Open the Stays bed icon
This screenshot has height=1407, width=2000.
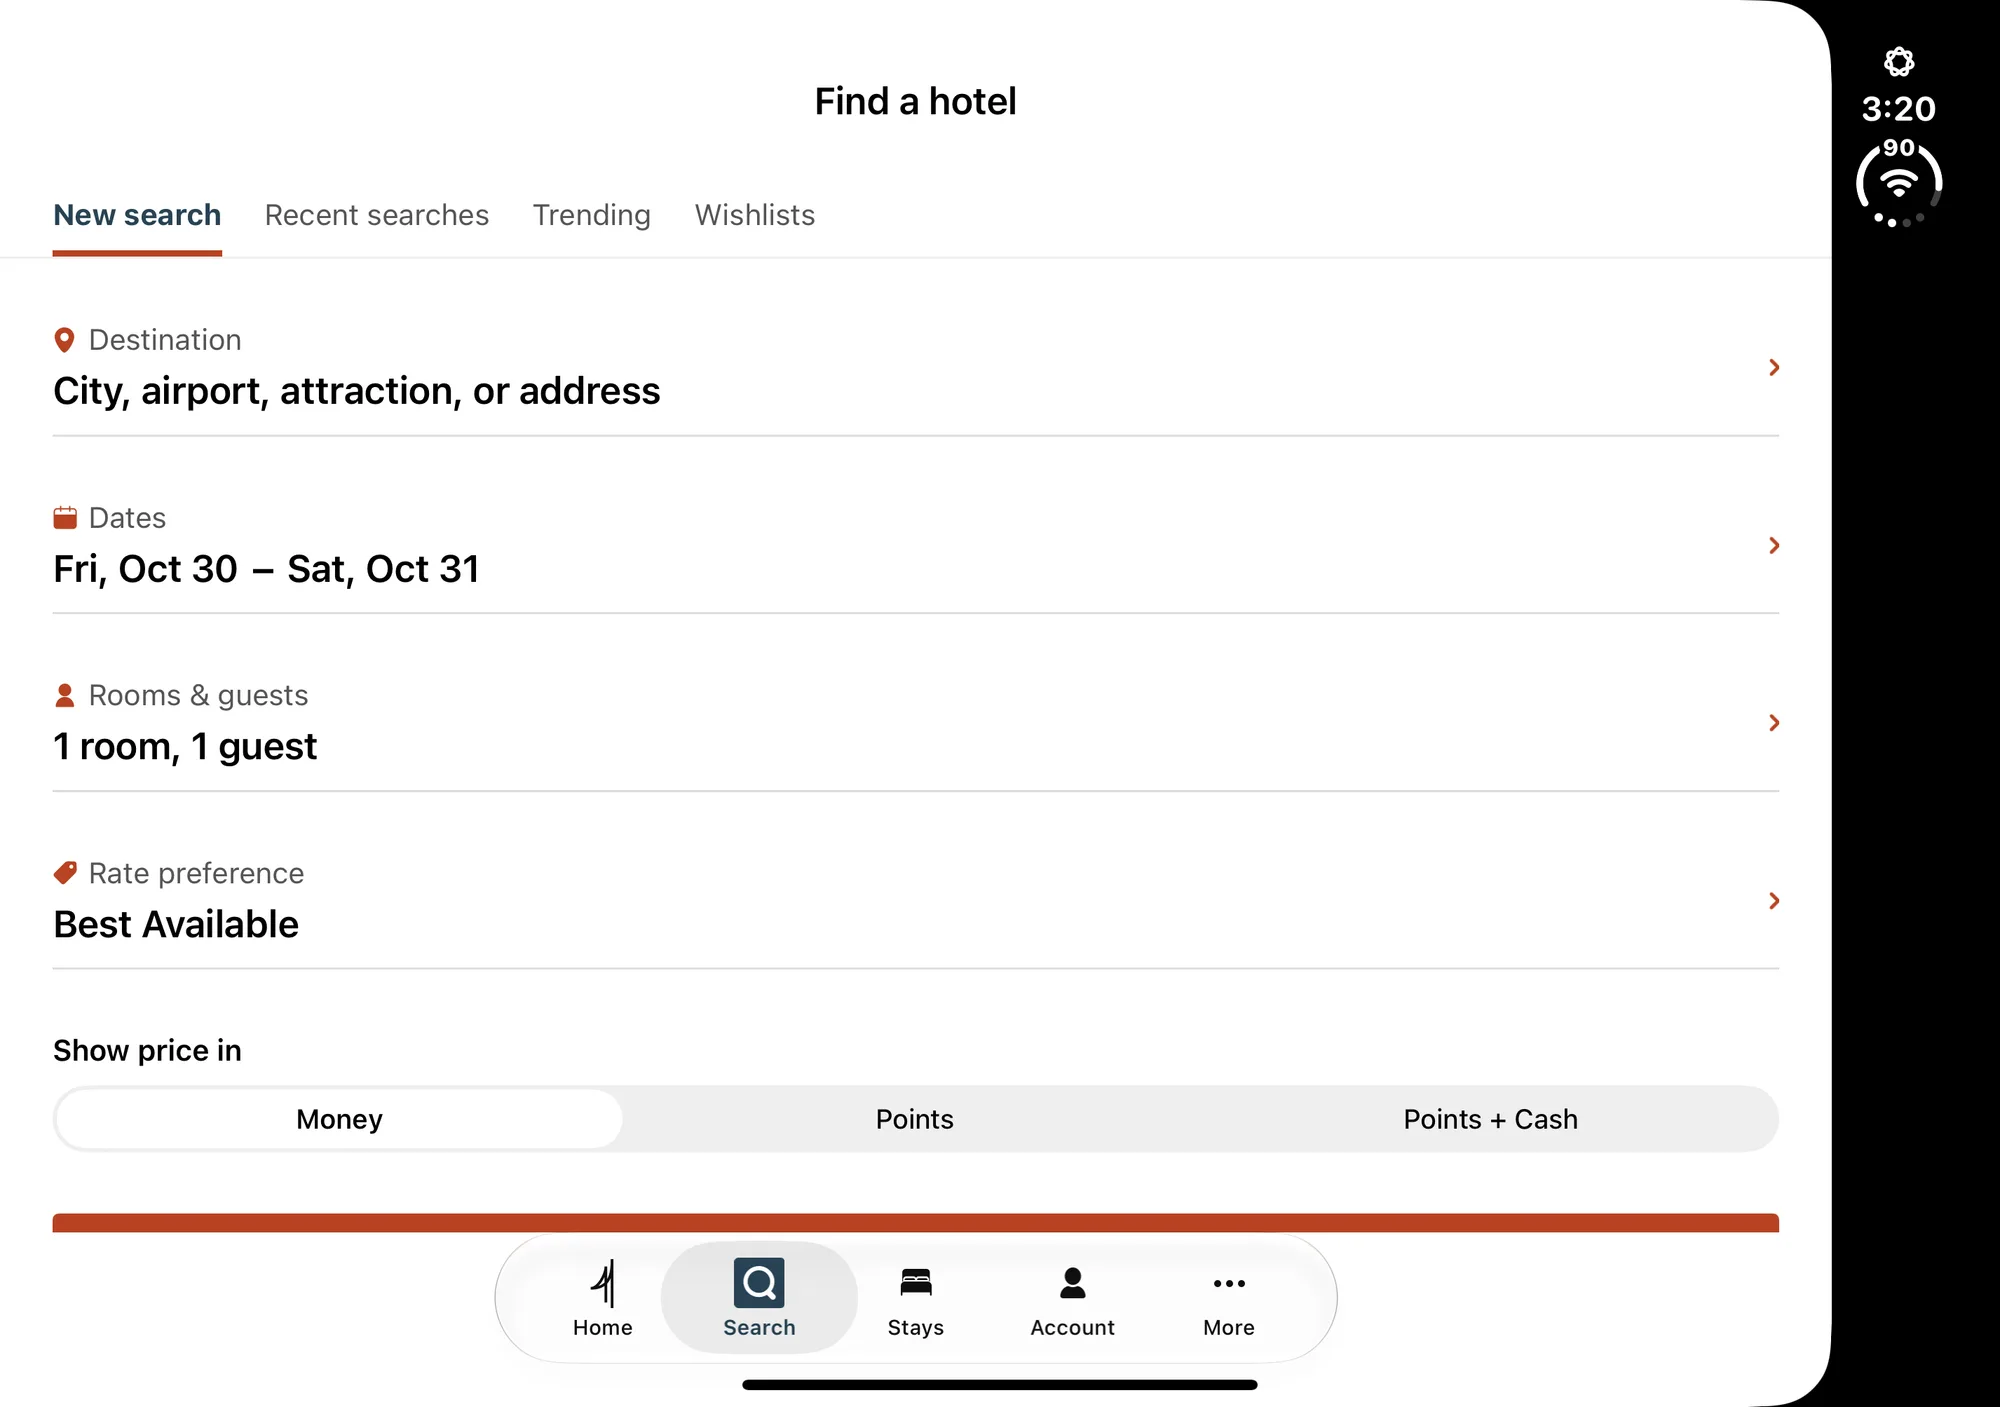tap(916, 1283)
